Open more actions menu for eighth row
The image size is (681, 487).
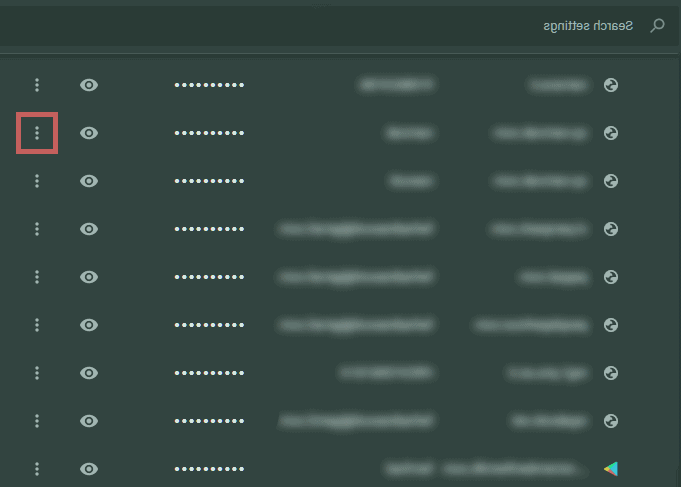click(x=37, y=421)
